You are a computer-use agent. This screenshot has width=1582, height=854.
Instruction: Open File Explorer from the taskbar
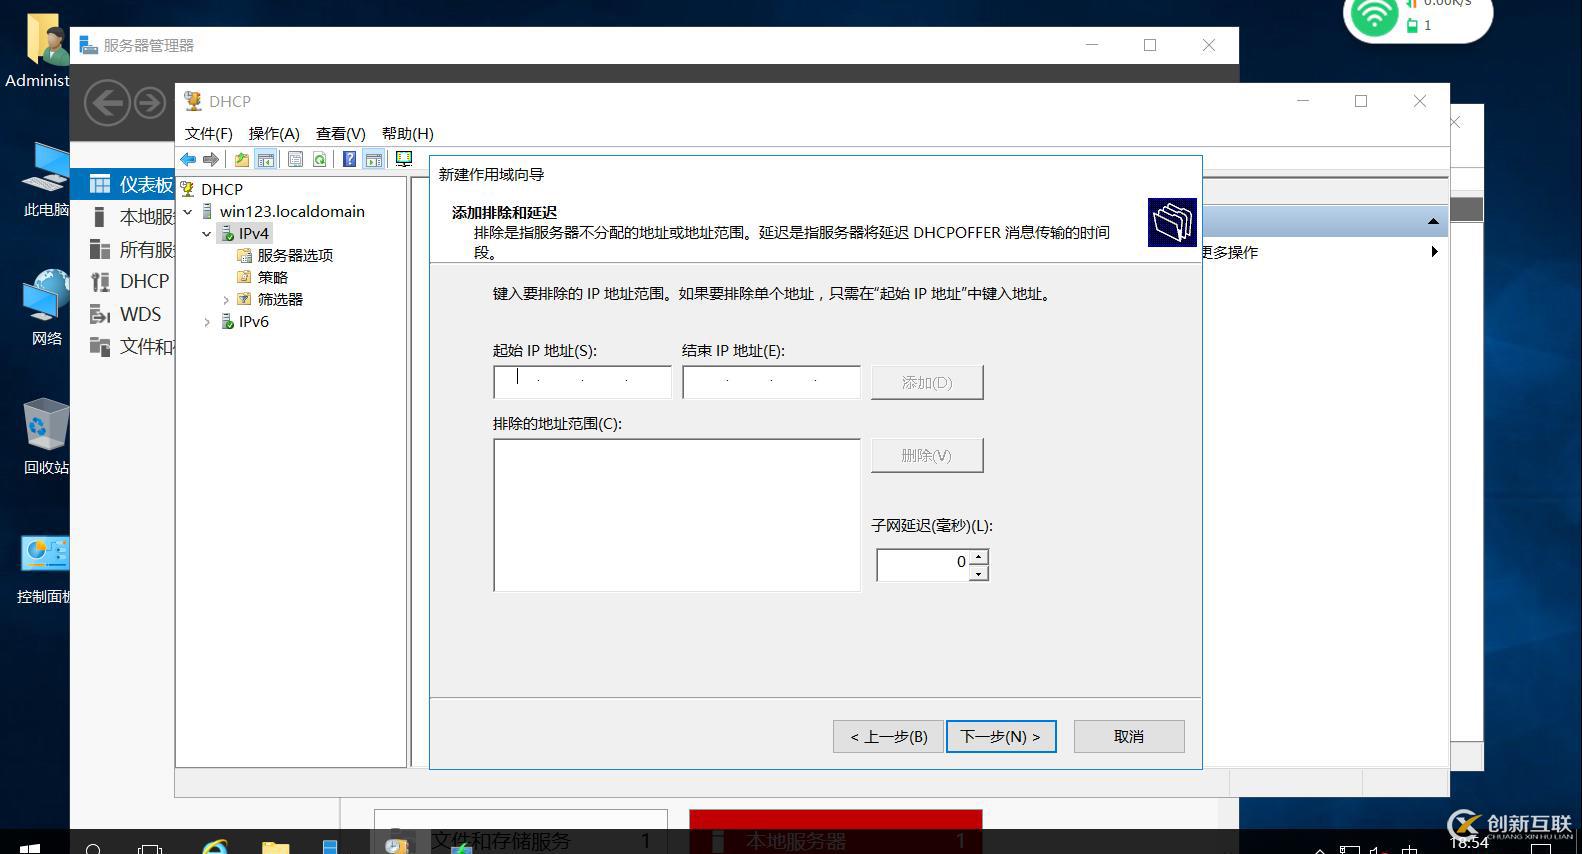(x=275, y=847)
